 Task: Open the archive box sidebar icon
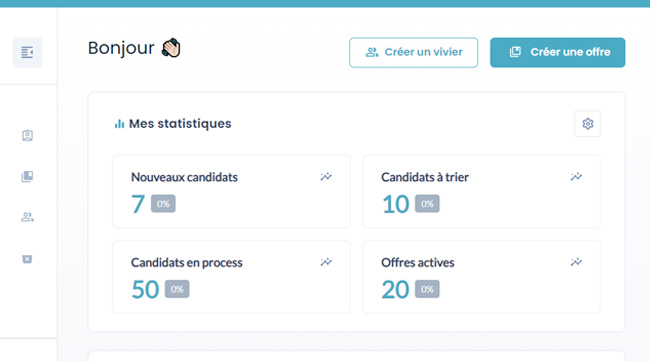pos(27,259)
